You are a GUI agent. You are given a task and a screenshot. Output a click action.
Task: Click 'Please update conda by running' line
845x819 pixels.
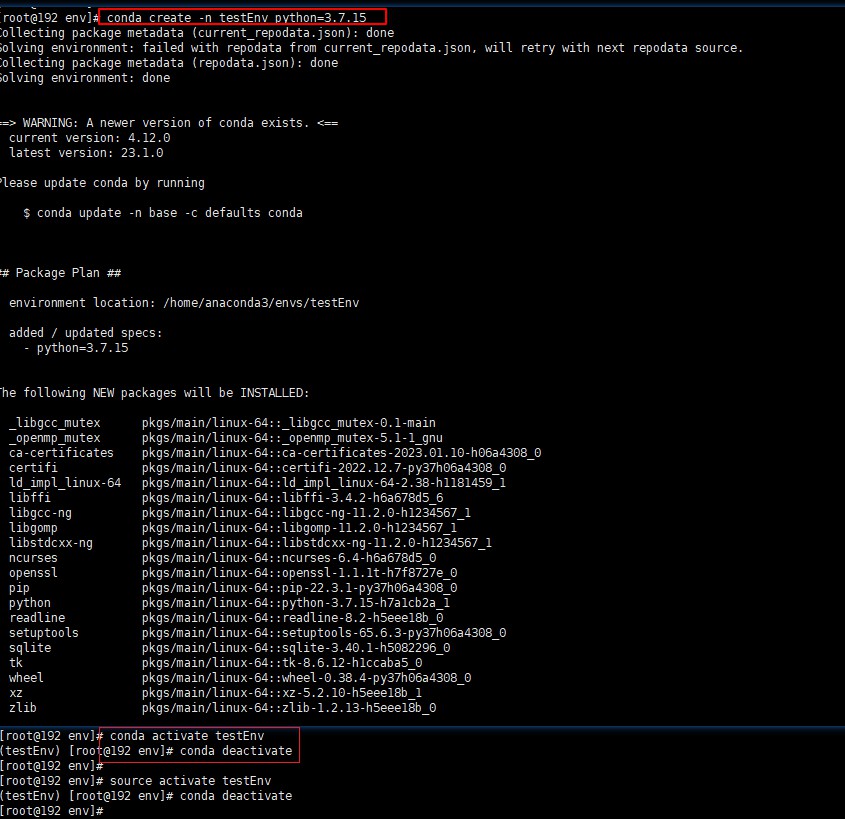[102, 183]
